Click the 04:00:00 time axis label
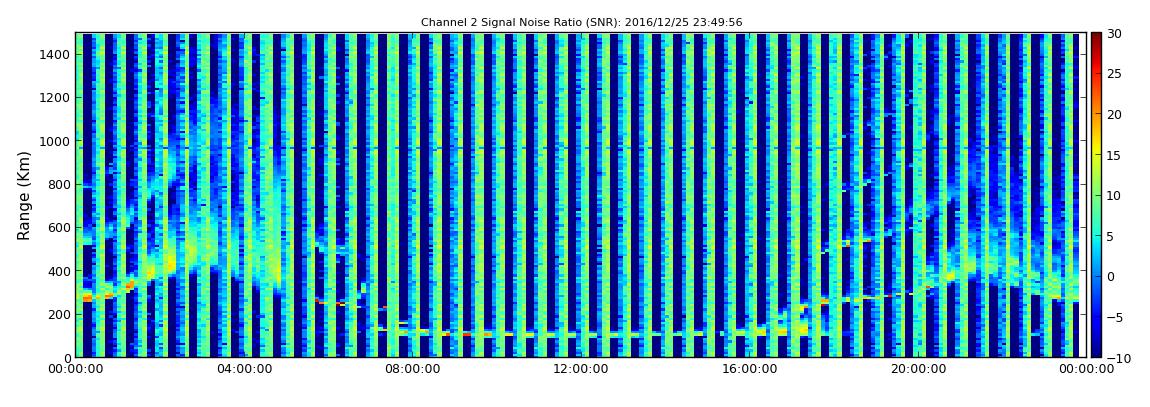Viewport: 1150px width, 407px height. click(243, 370)
